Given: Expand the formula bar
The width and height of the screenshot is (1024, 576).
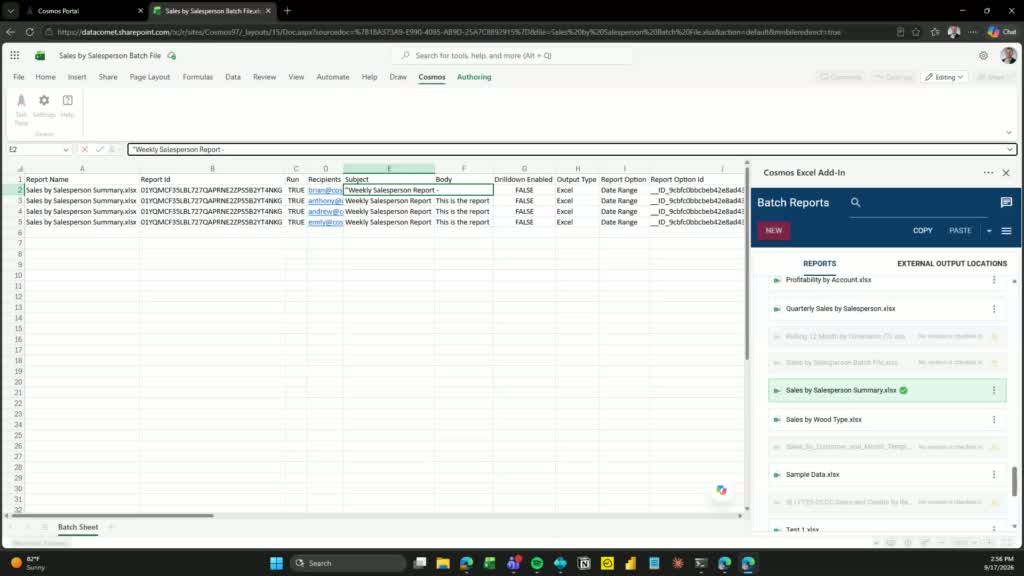Looking at the screenshot, I should (1010, 150).
